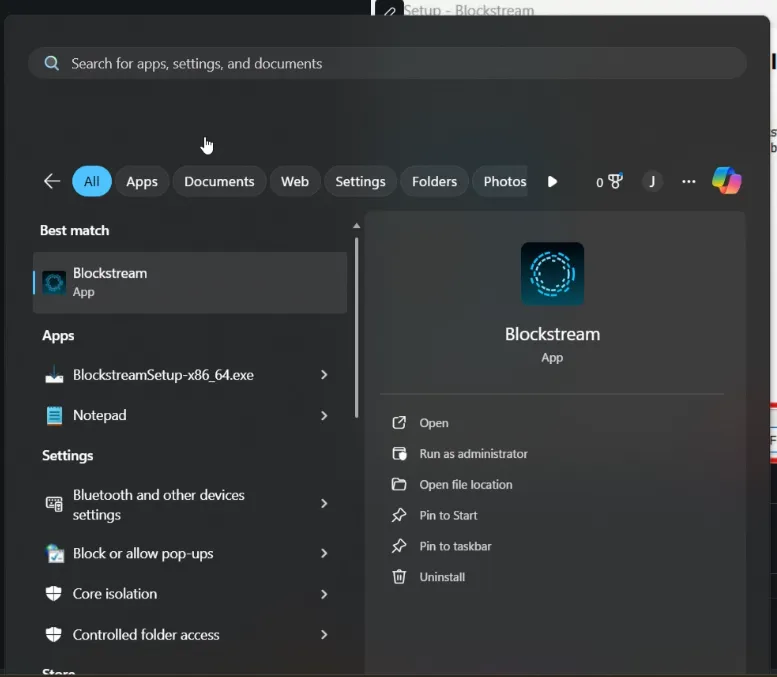Expand BlockstreamSetup-x86_64.exe options chevron
Image resolution: width=777 pixels, height=677 pixels.
pyautogui.click(x=324, y=375)
